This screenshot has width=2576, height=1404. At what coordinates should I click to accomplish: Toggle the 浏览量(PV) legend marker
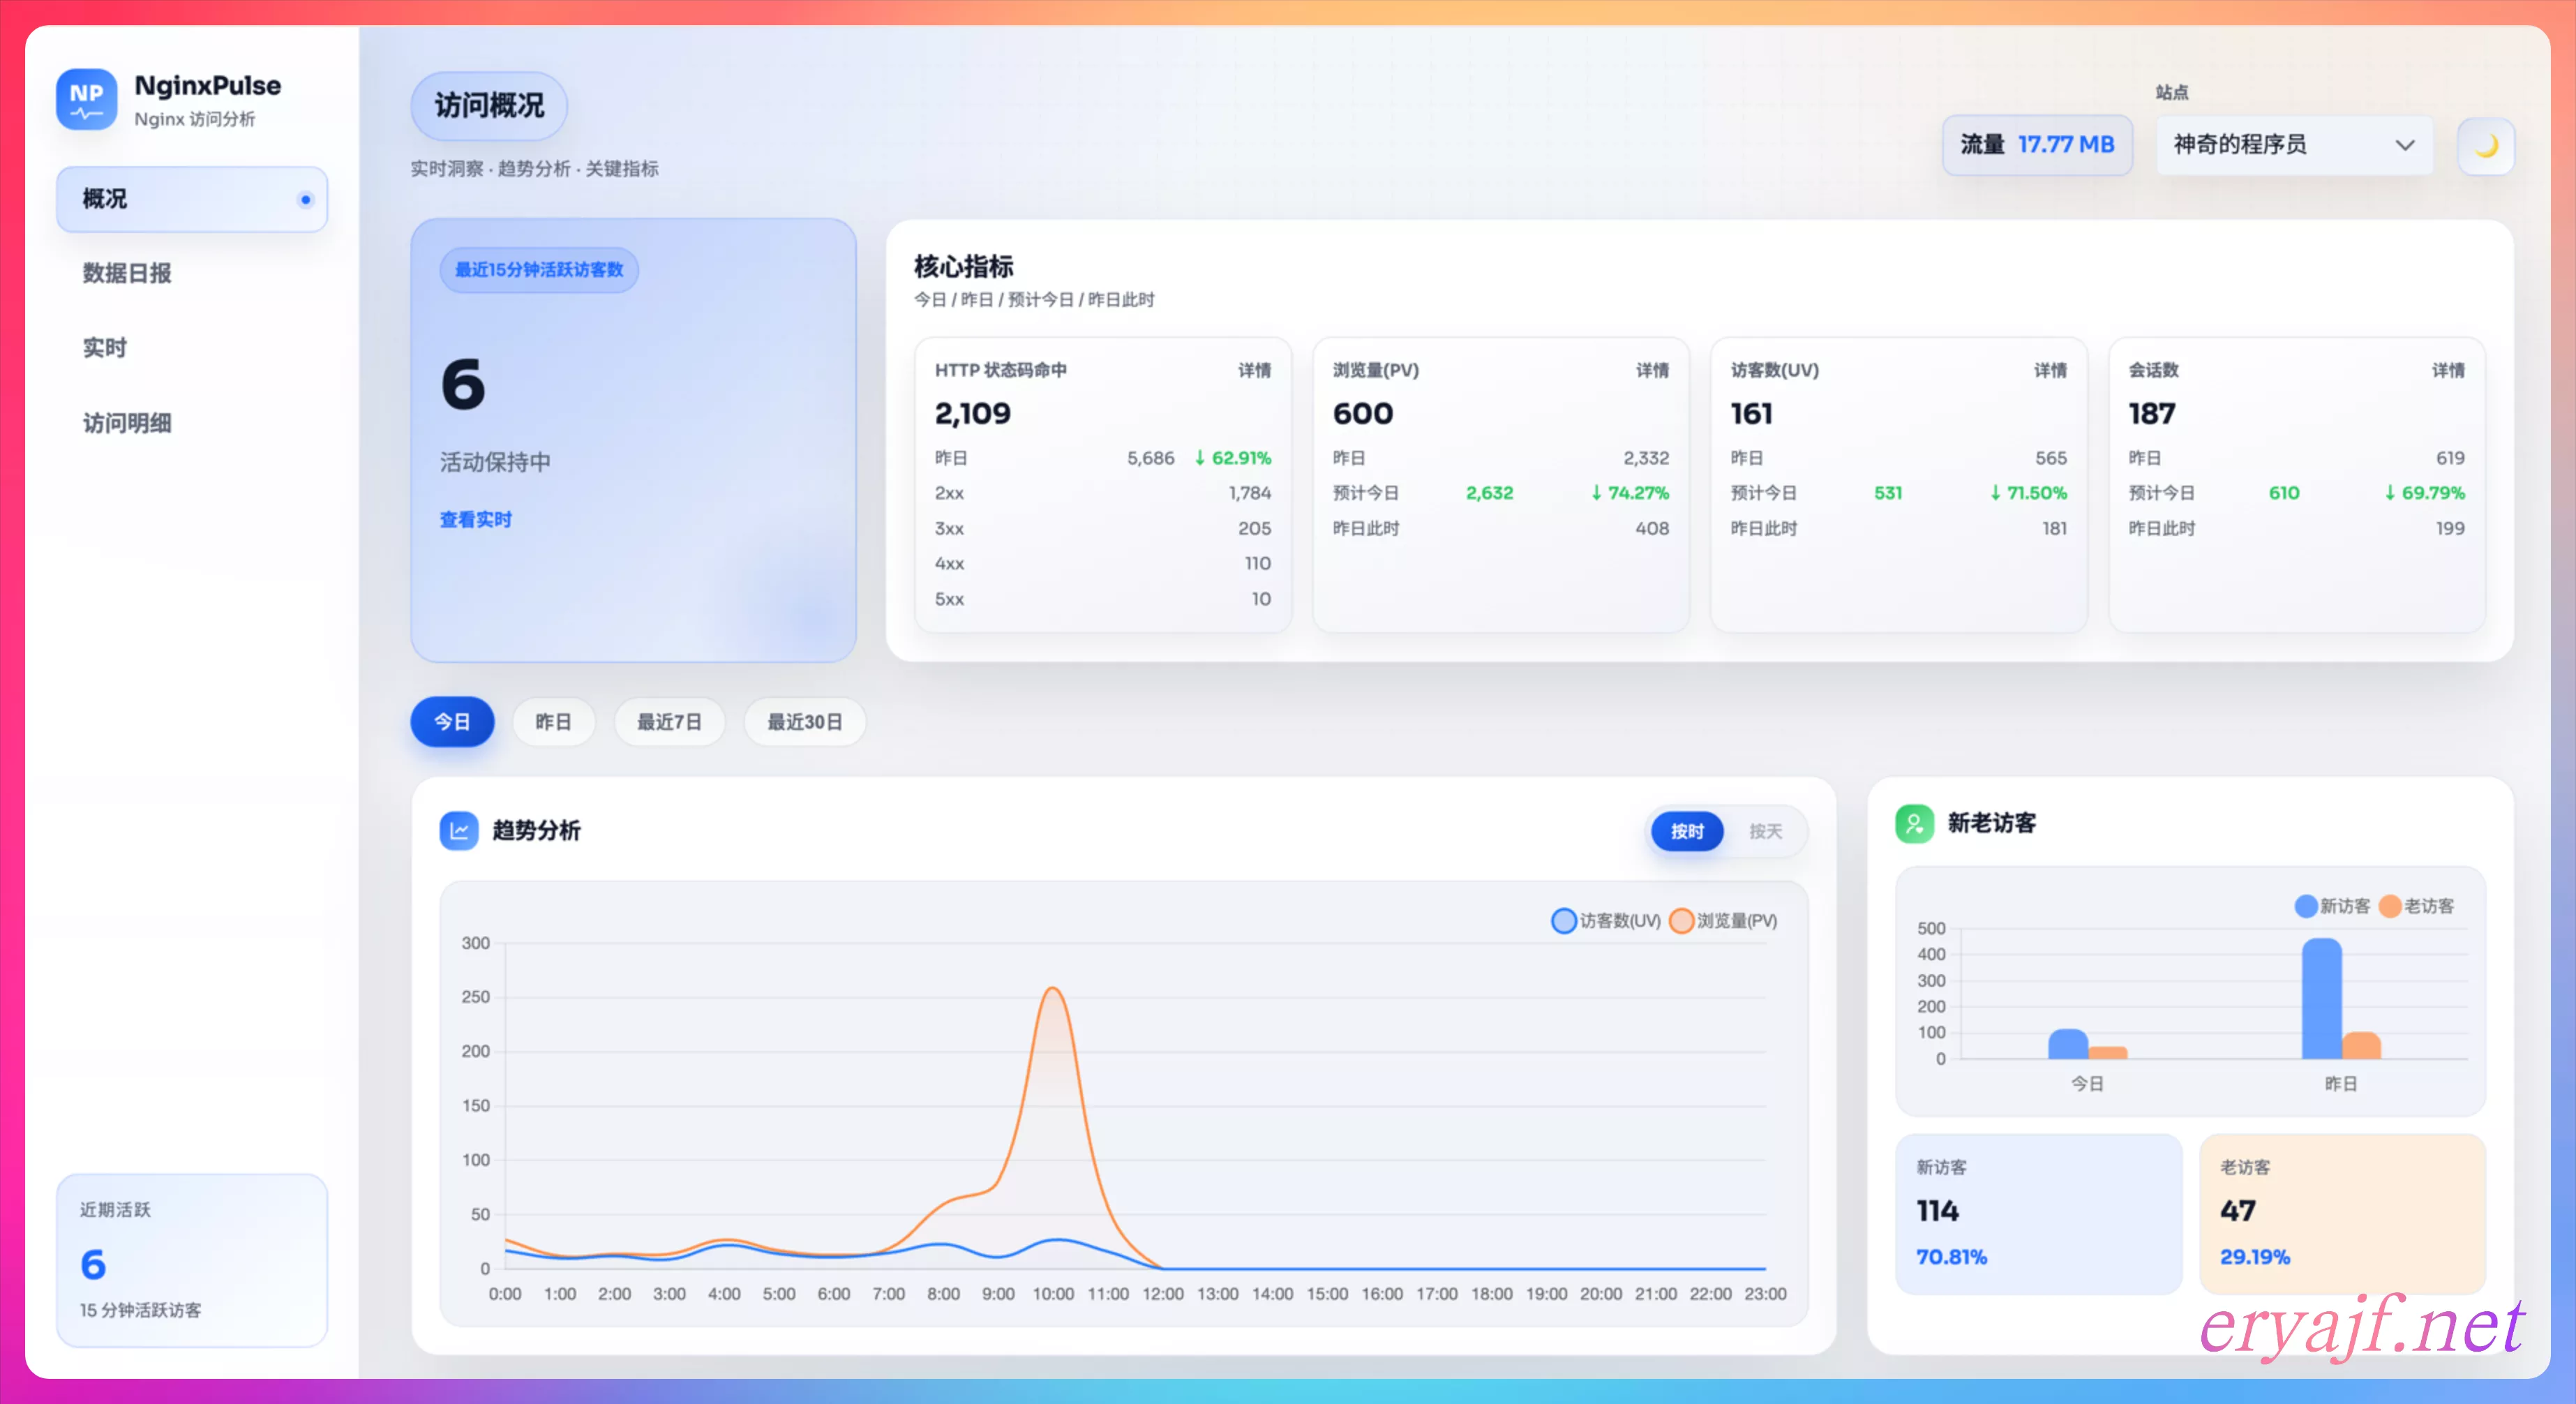coord(1681,920)
